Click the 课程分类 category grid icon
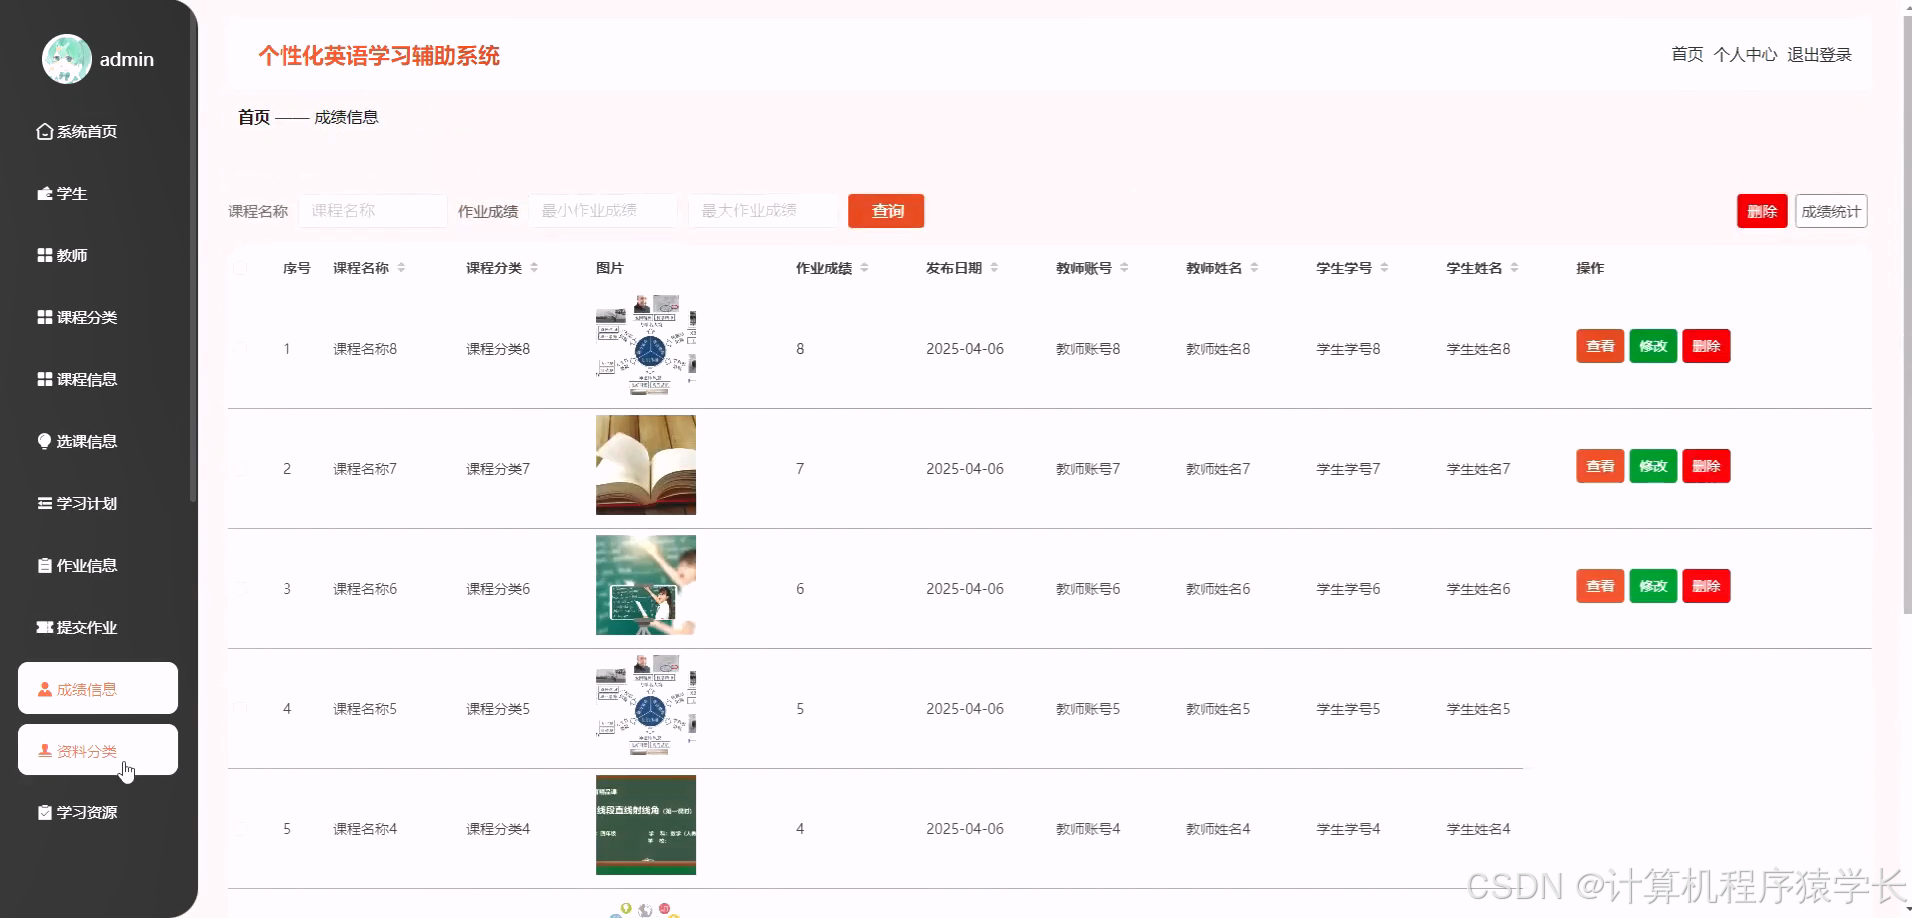Viewport: 1912px width, 918px height. click(44, 317)
